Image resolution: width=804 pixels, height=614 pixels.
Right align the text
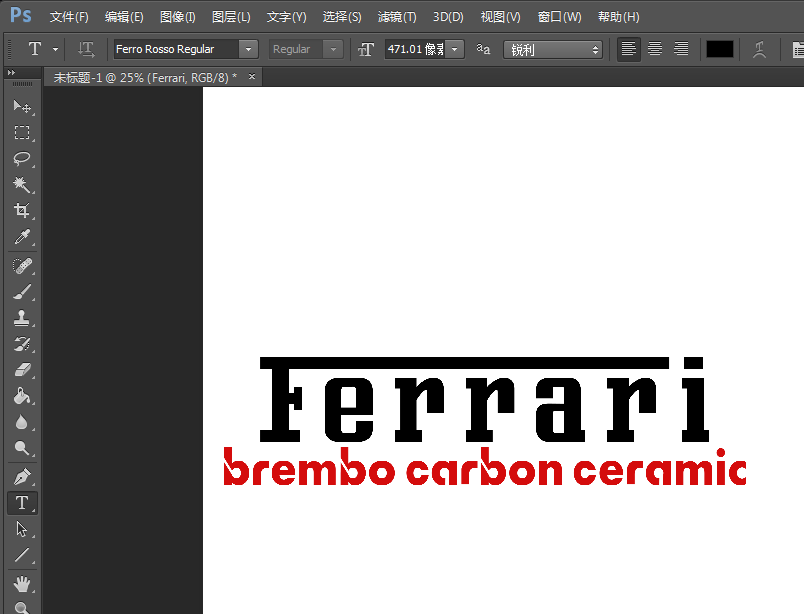pyautogui.click(x=681, y=49)
